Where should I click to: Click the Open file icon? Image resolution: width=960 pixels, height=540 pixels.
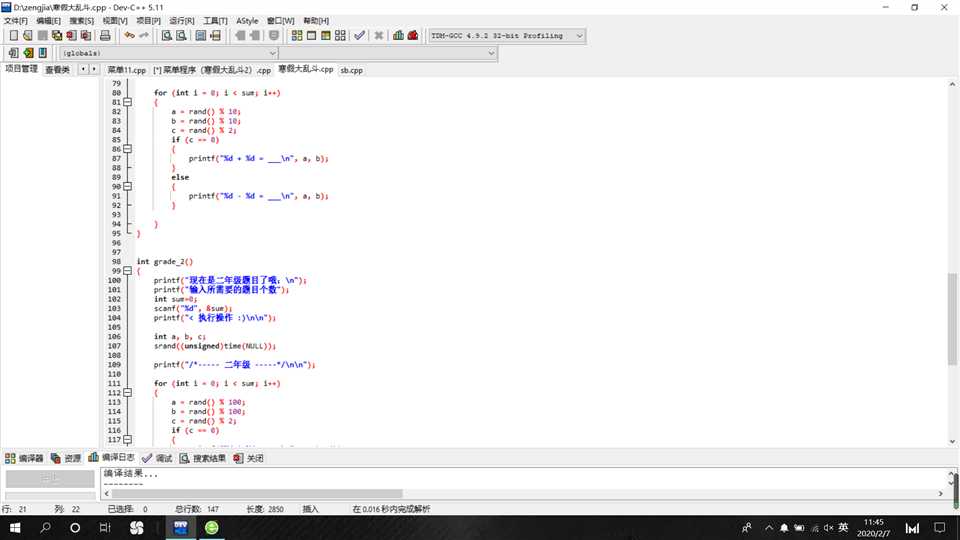[x=28, y=36]
